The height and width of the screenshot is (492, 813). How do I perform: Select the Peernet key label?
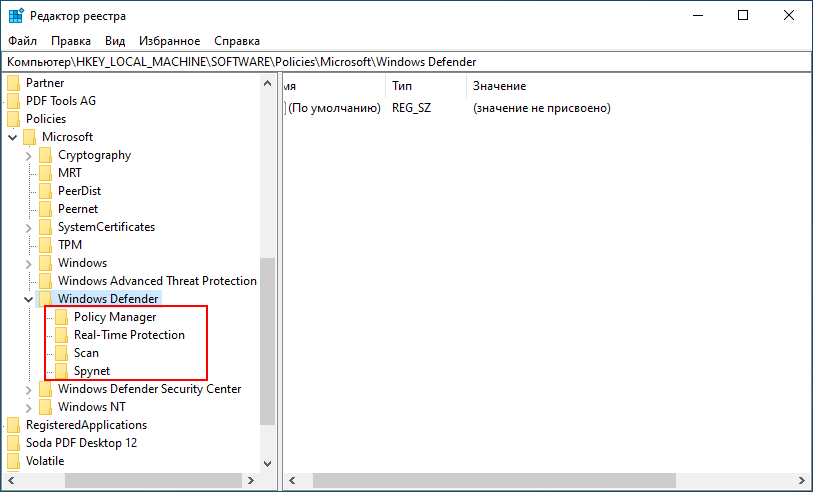coord(78,209)
